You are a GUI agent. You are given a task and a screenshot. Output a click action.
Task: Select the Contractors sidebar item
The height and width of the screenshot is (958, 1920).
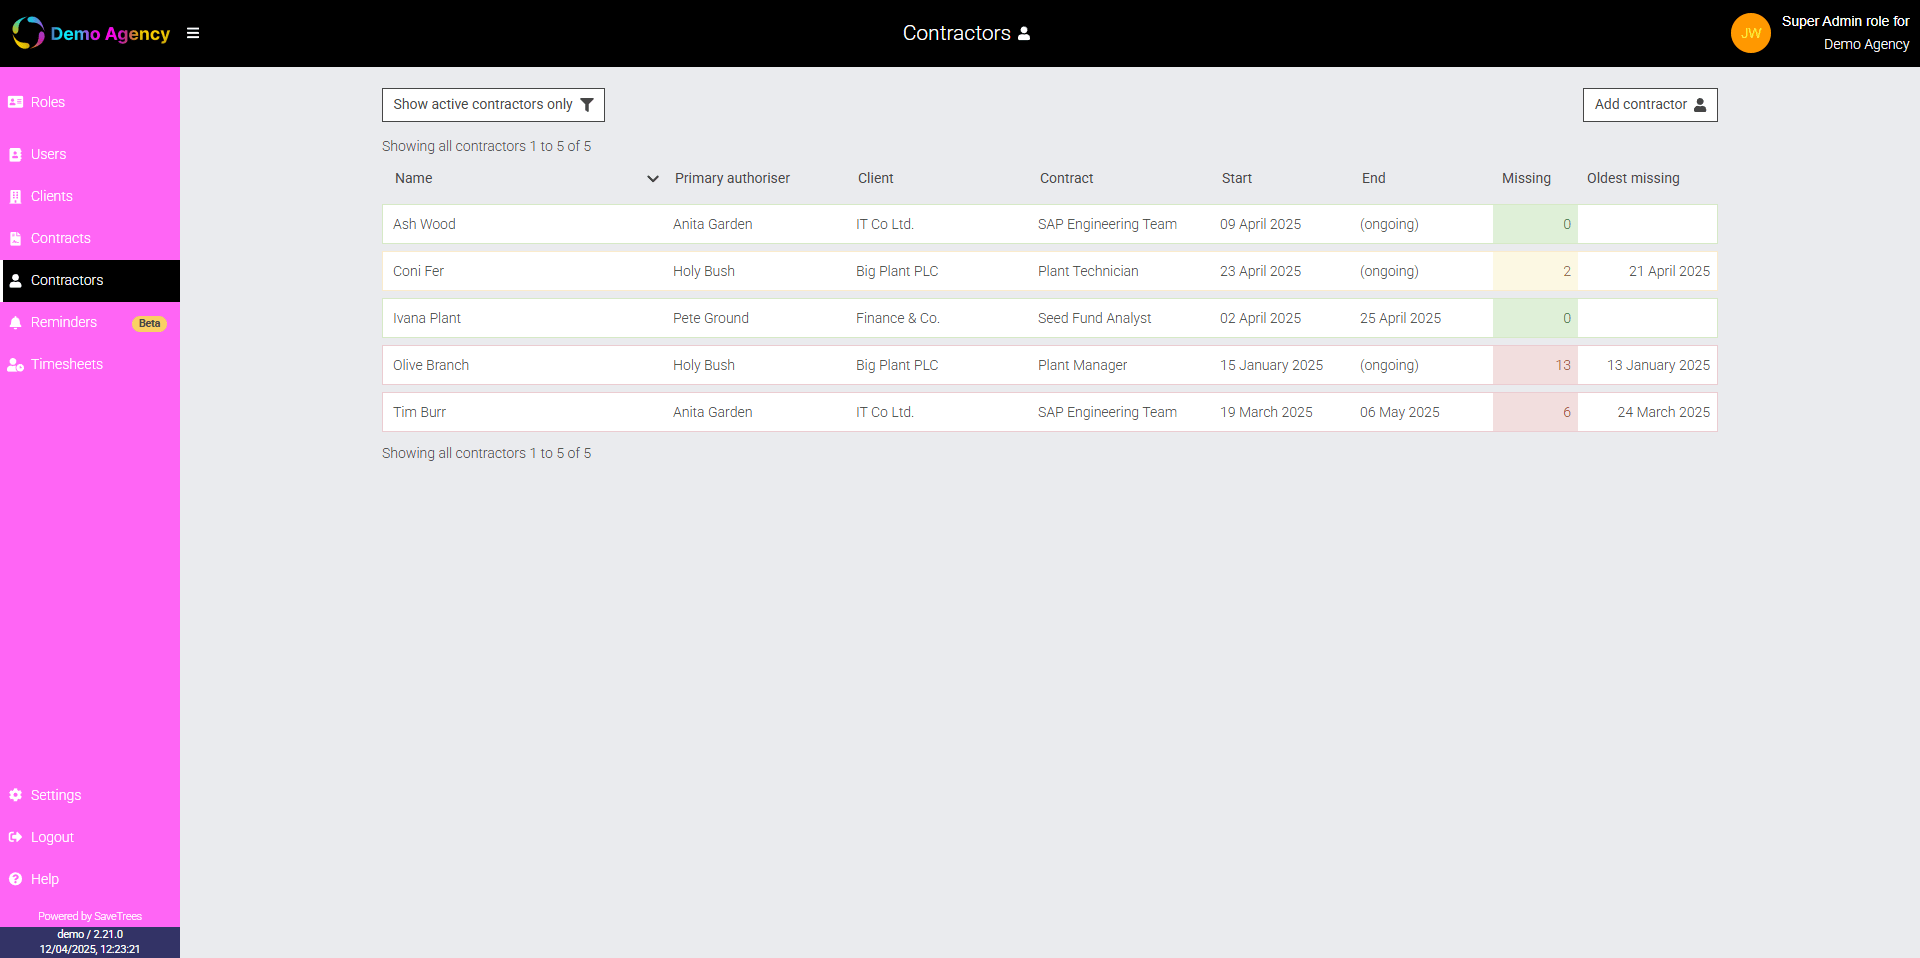[90, 280]
